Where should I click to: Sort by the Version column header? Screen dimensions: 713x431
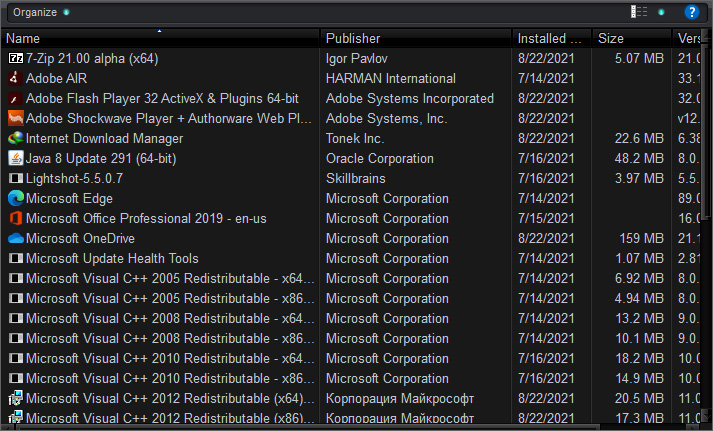pyautogui.click(x=688, y=38)
